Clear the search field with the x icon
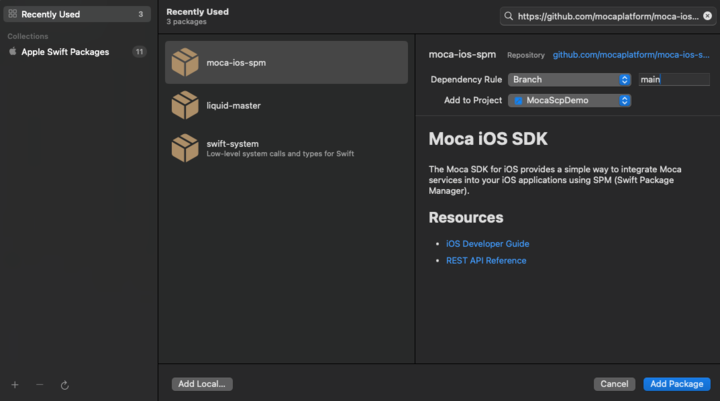This screenshot has height=401, width=720. (x=708, y=16)
